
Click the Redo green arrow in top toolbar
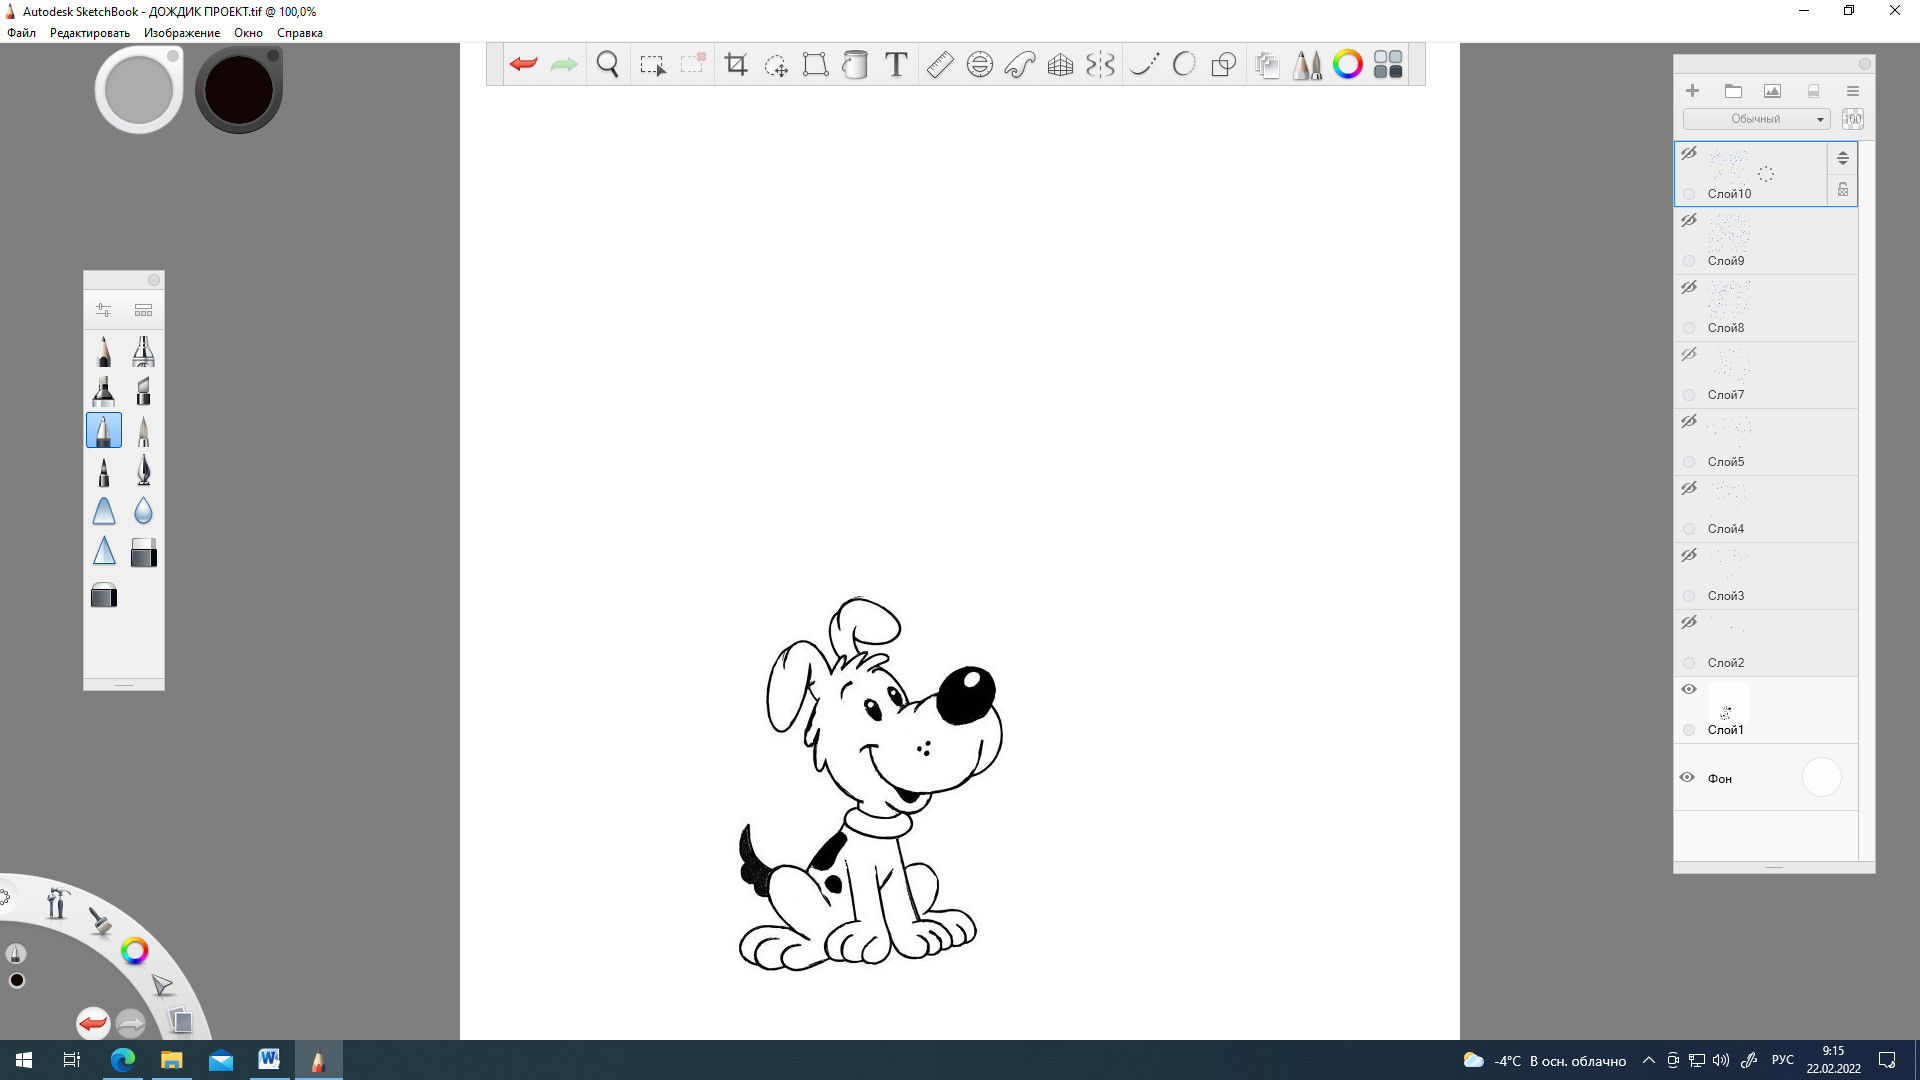(x=564, y=64)
